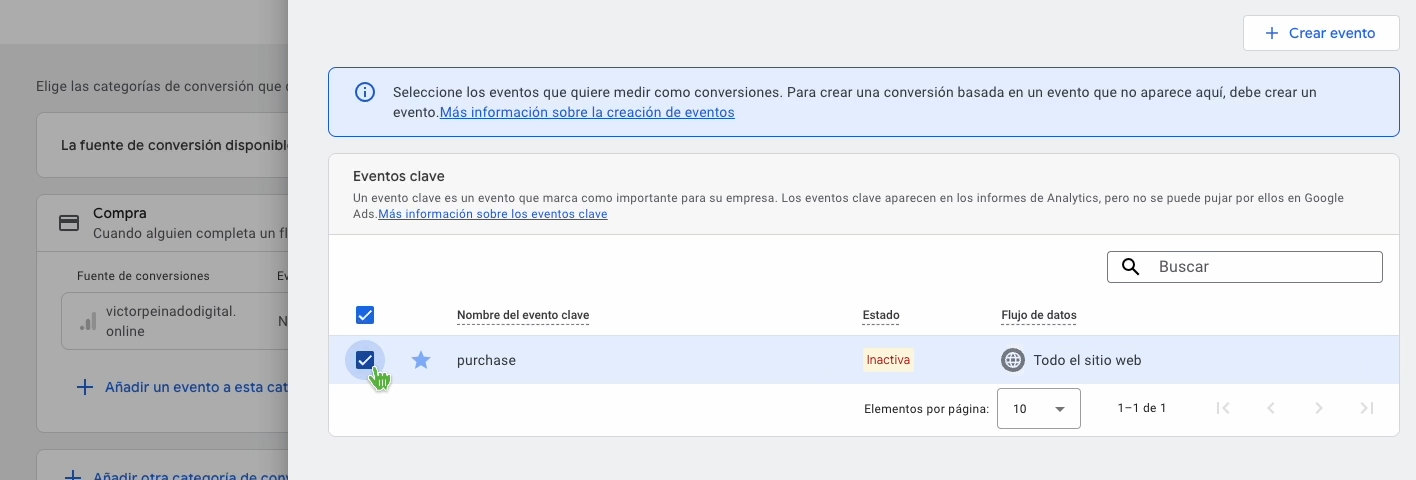Go to the previous page of events

(1271, 408)
